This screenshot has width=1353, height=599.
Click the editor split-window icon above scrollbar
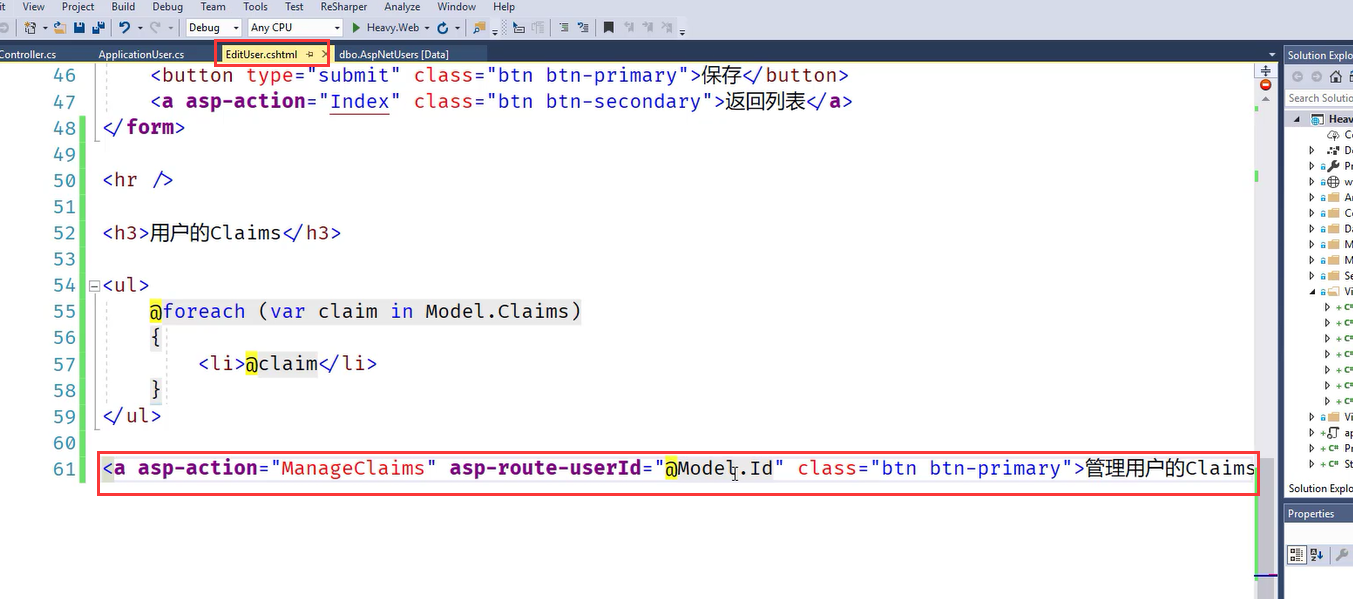(x=1265, y=70)
